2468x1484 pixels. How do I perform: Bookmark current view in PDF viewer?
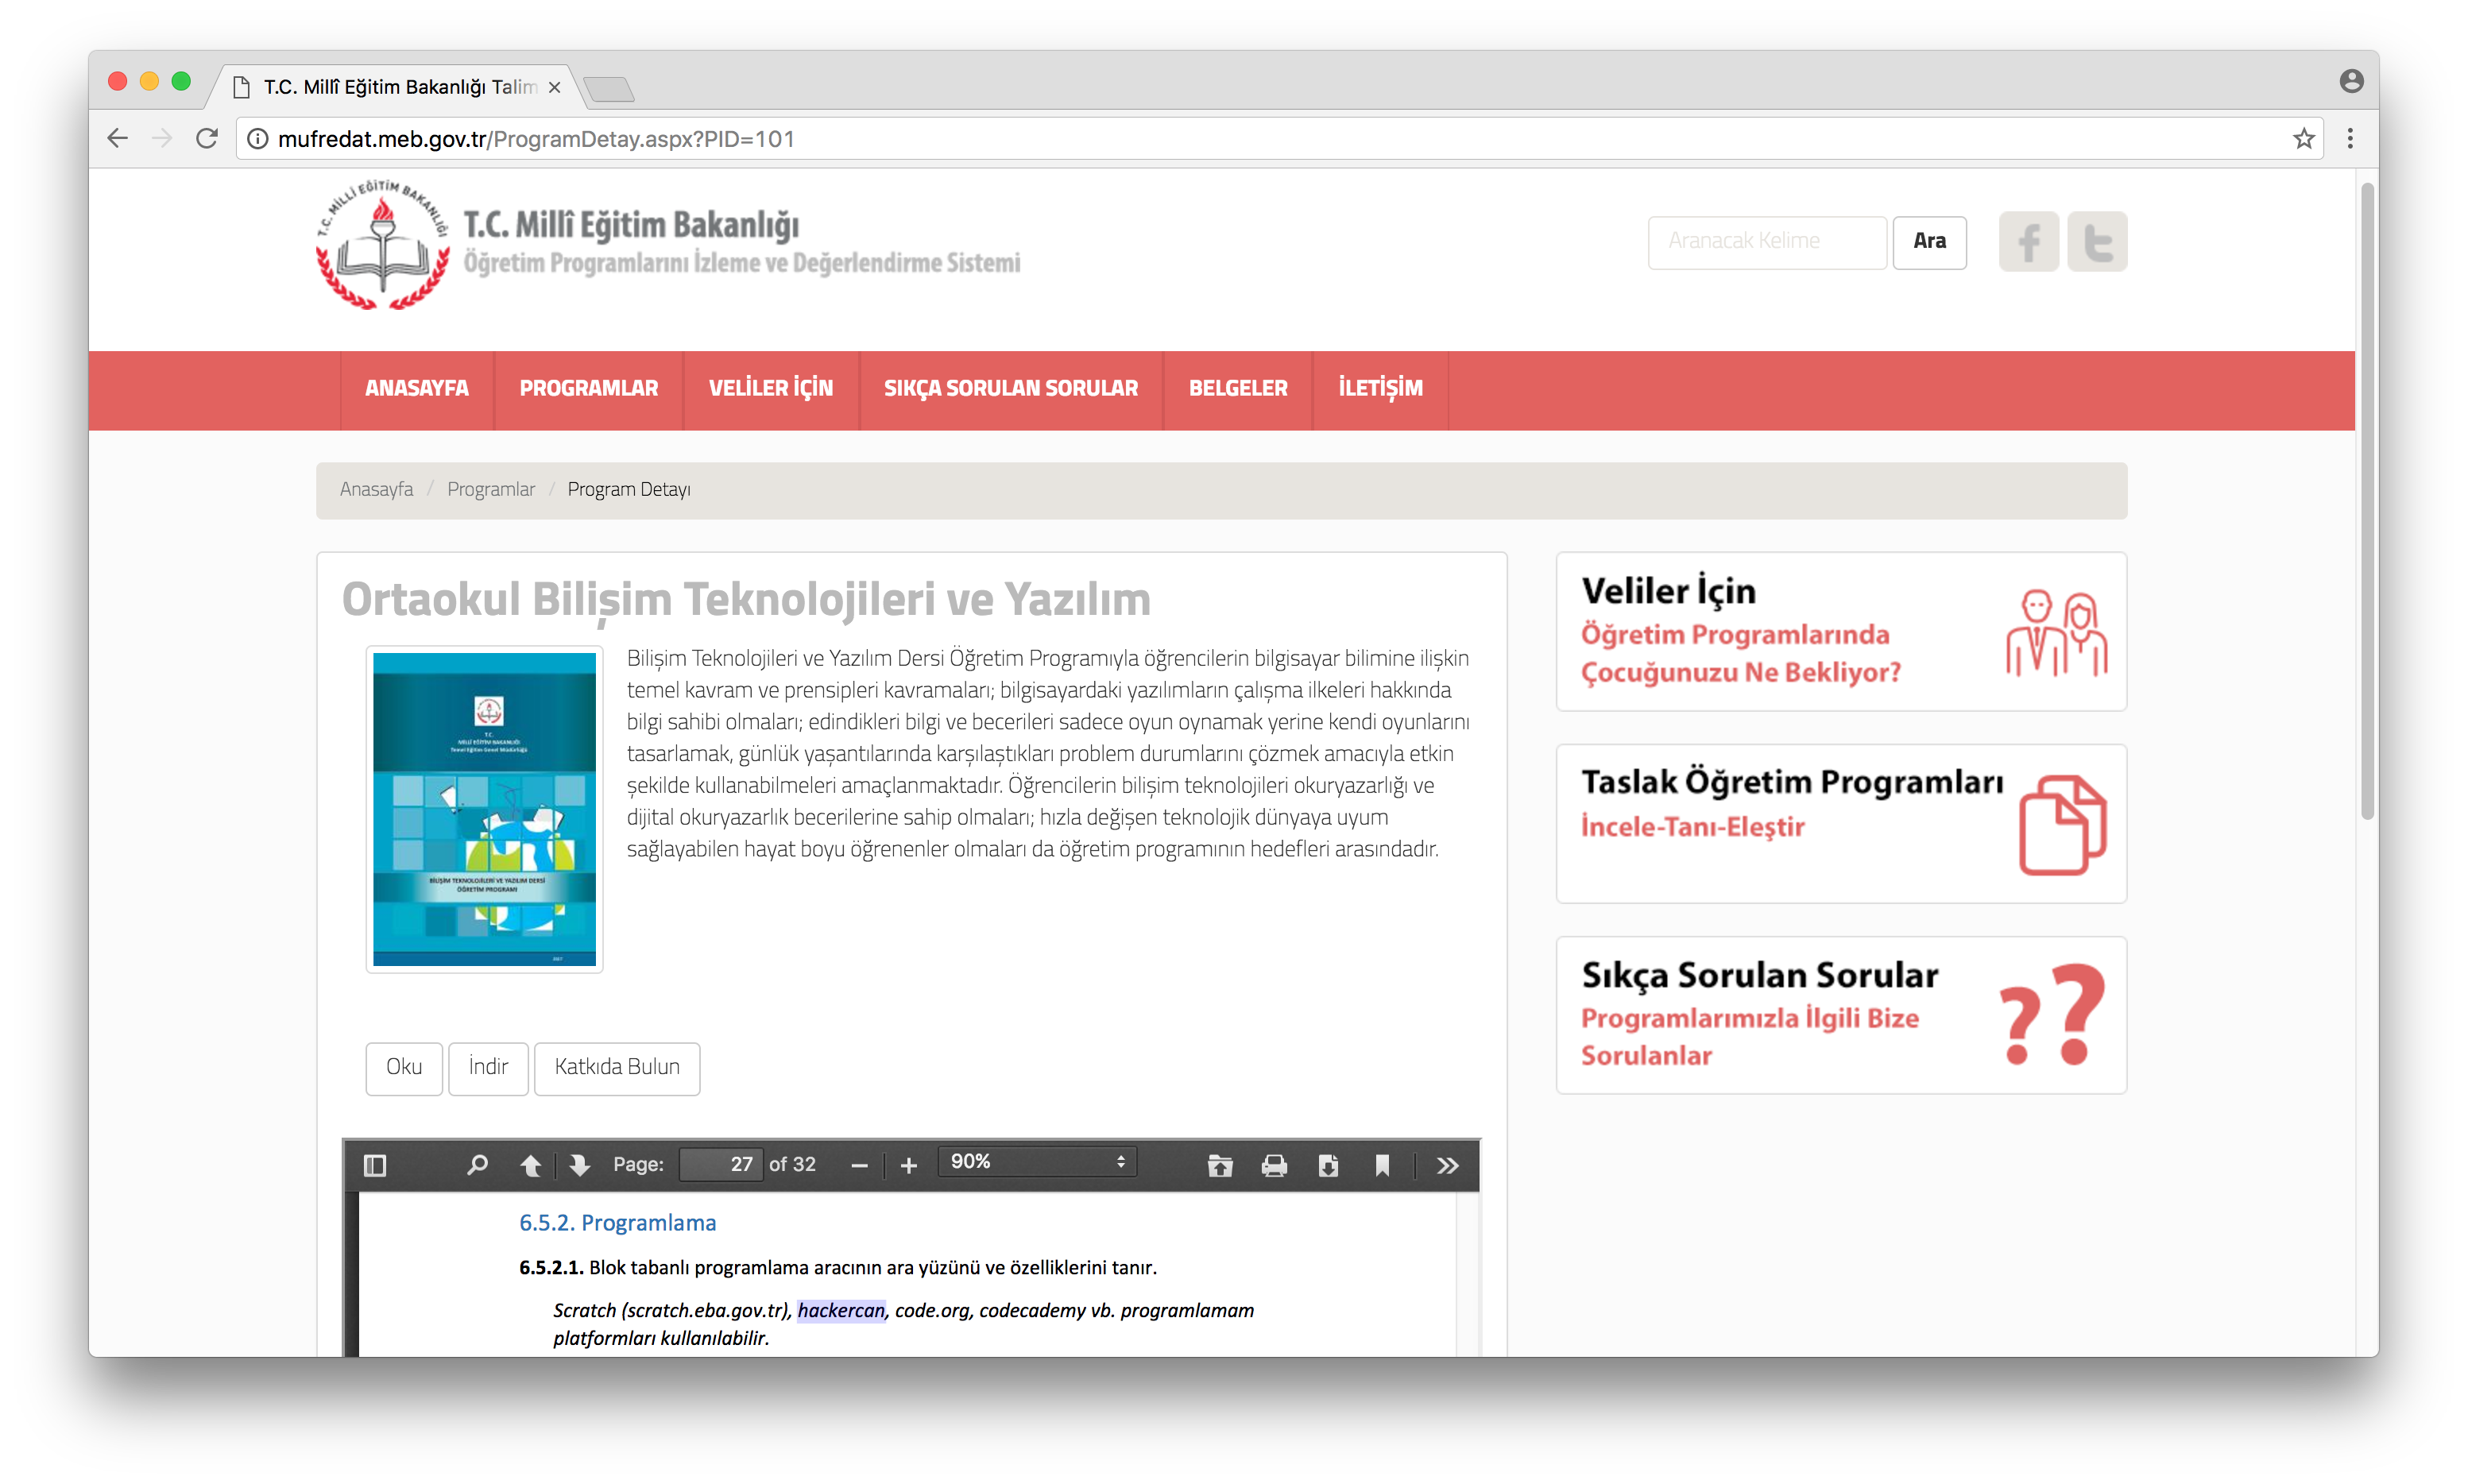click(x=1382, y=1165)
